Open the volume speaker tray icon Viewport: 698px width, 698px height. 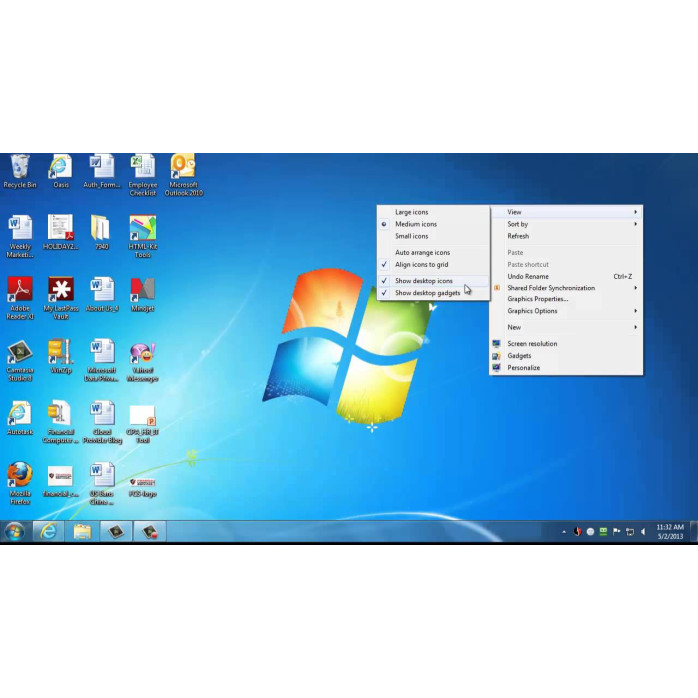point(643,532)
